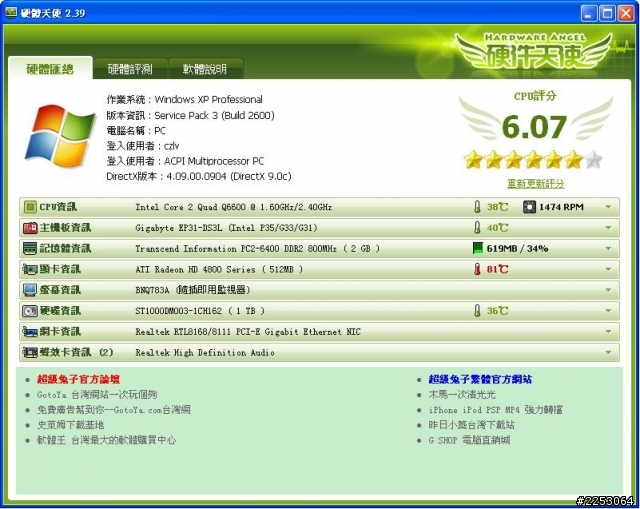Screen dimensions: 640x509
Task: Click the Windows XP Professional text
Action: [209, 100]
